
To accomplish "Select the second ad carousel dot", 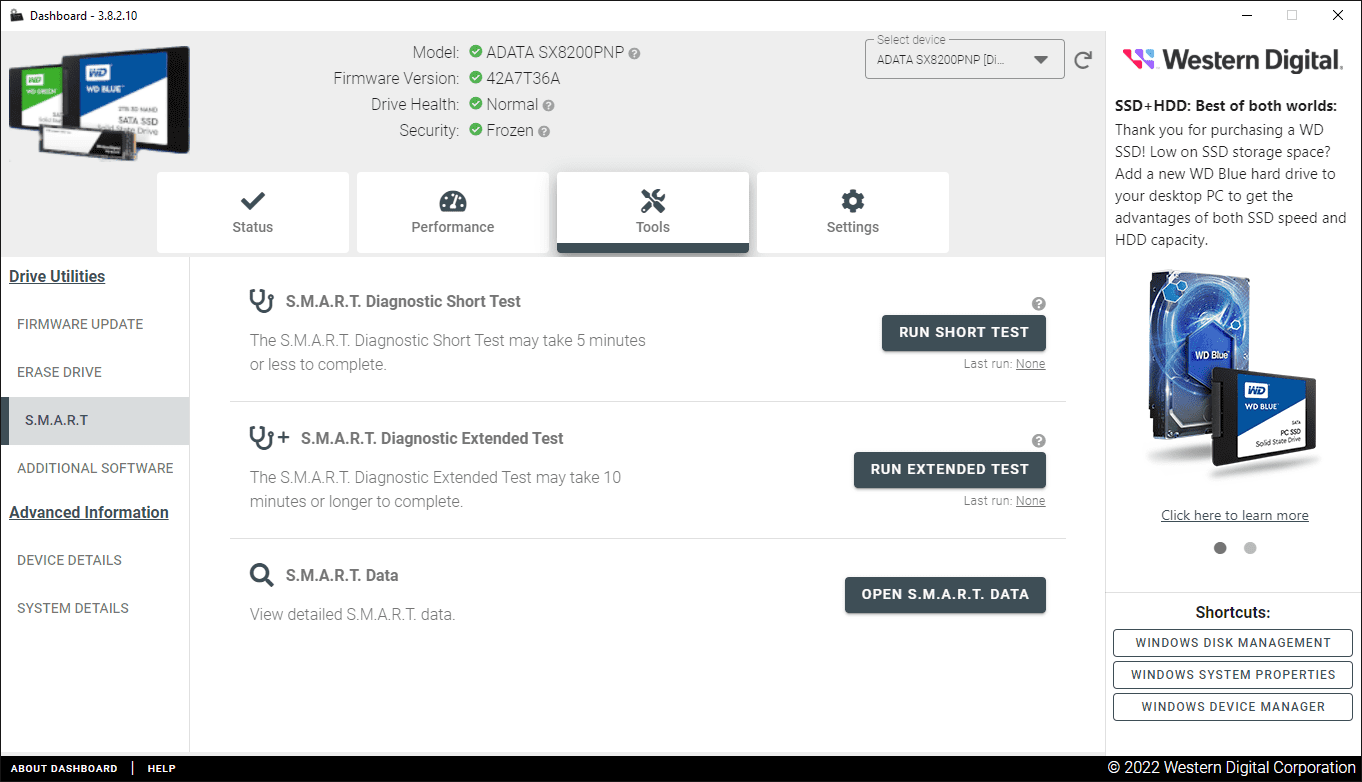I will coord(1250,548).
